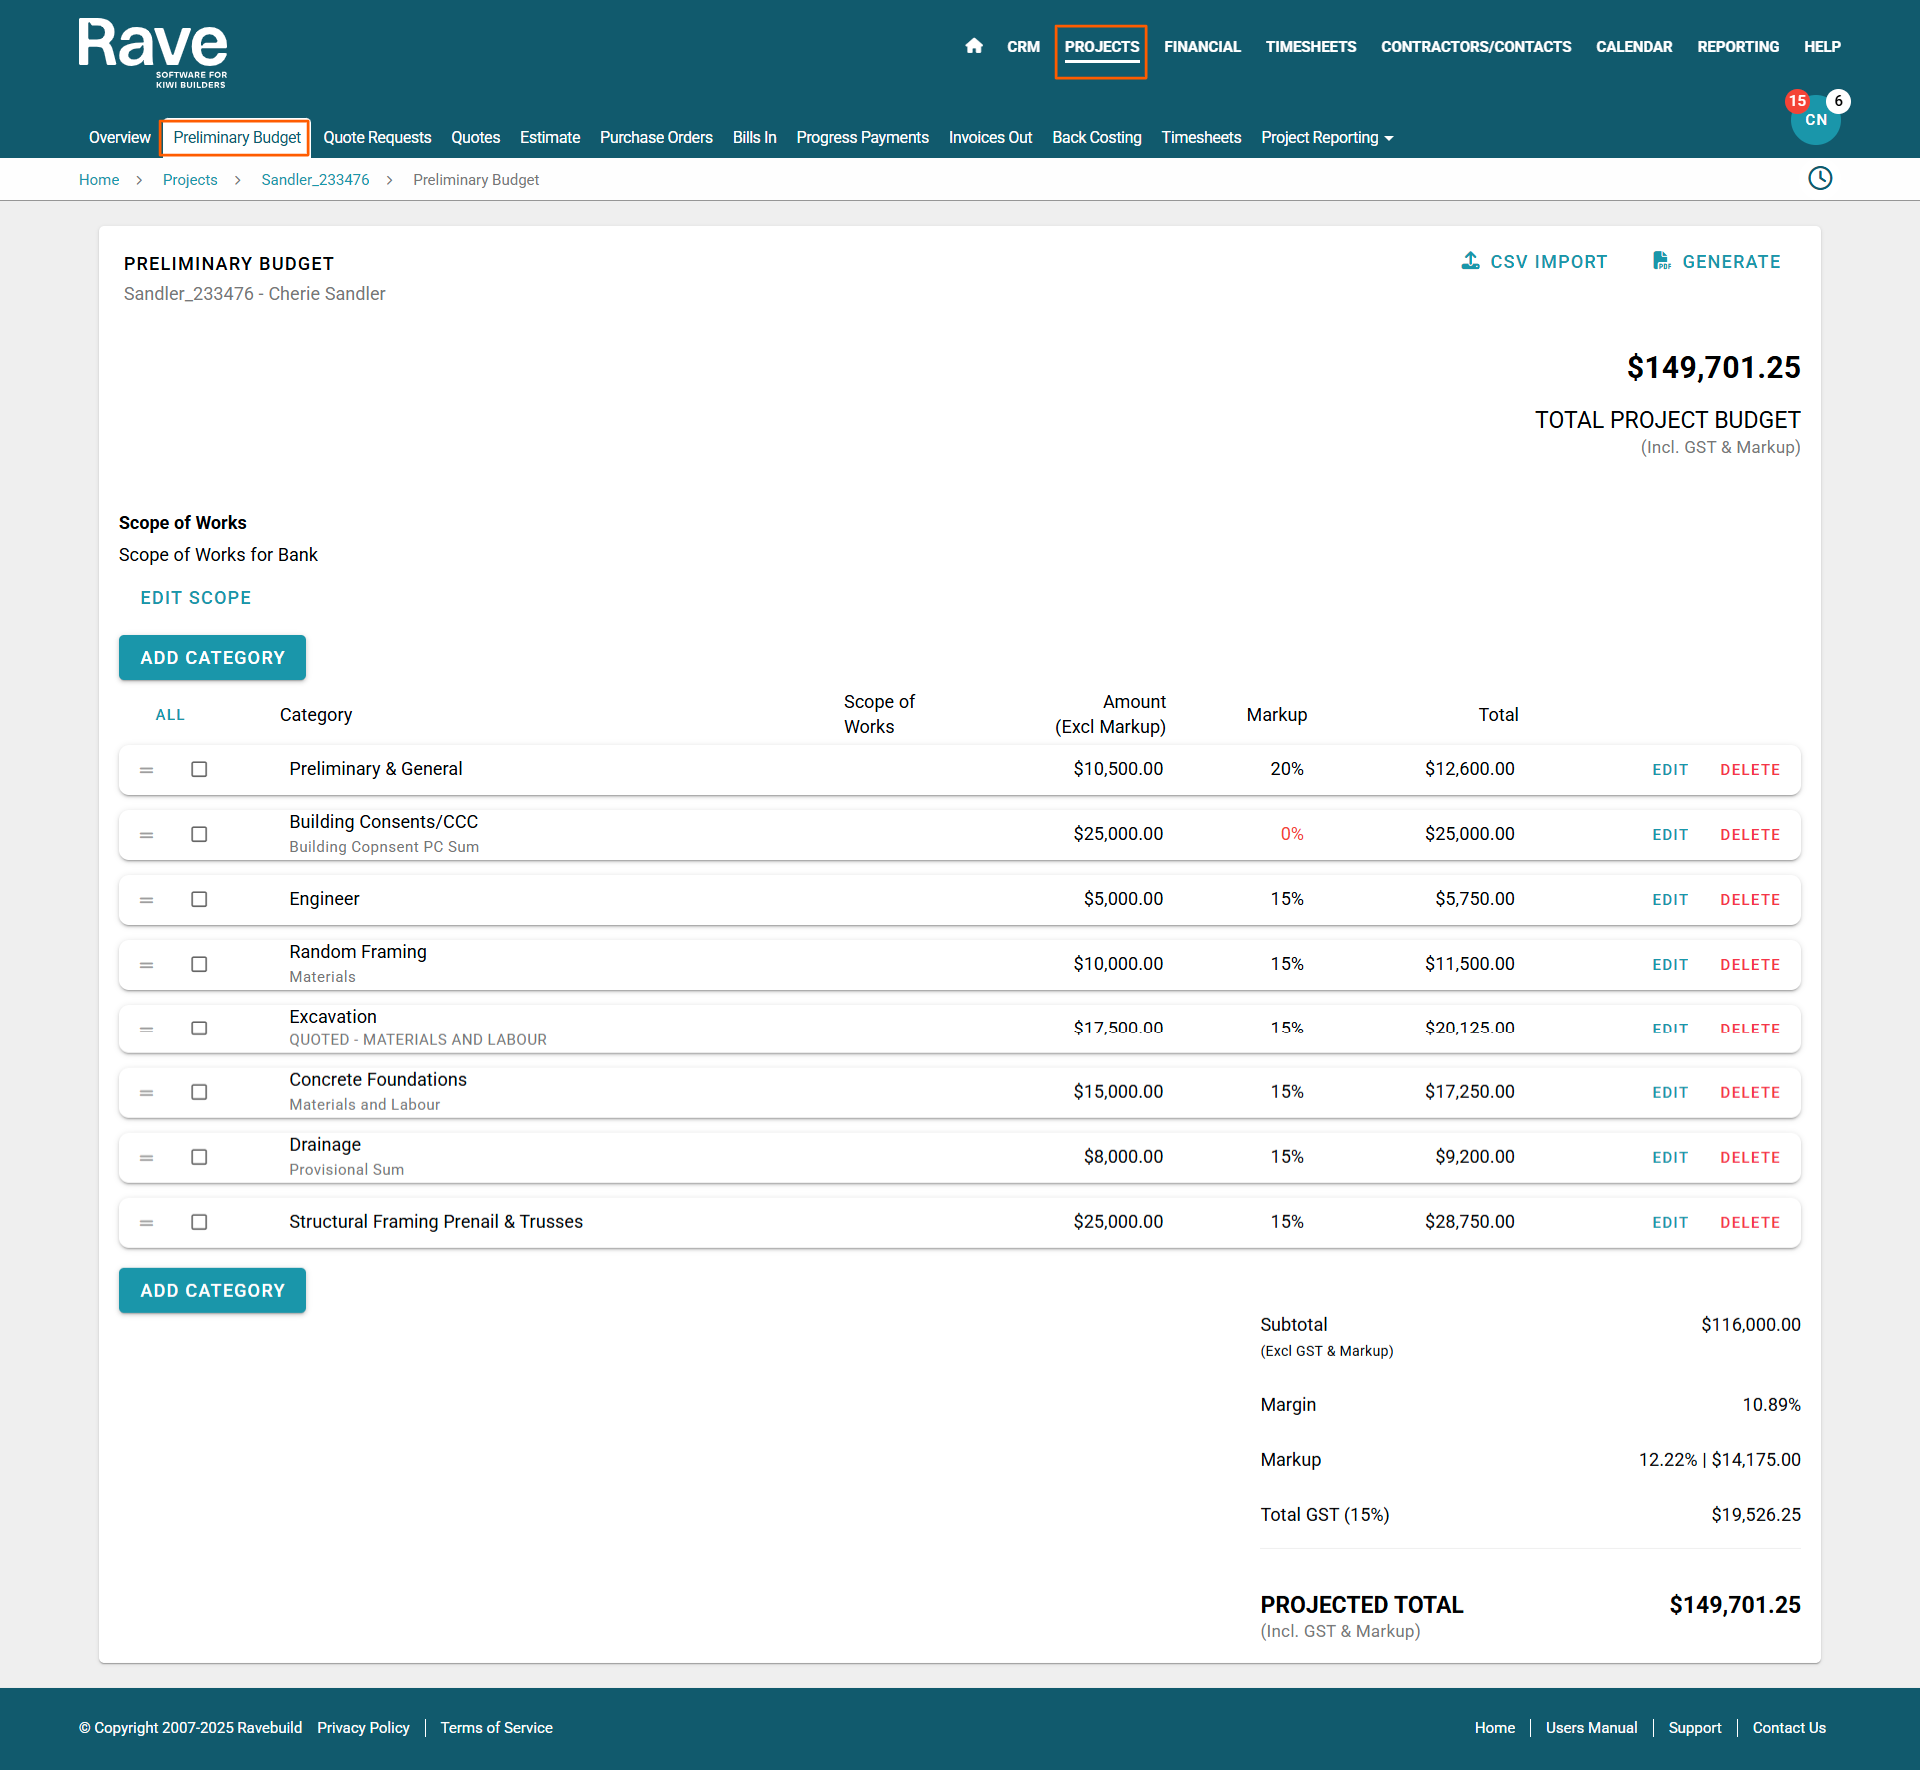The image size is (1920, 1772).
Task: Open the Back Costing tab
Action: tap(1096, 138)
